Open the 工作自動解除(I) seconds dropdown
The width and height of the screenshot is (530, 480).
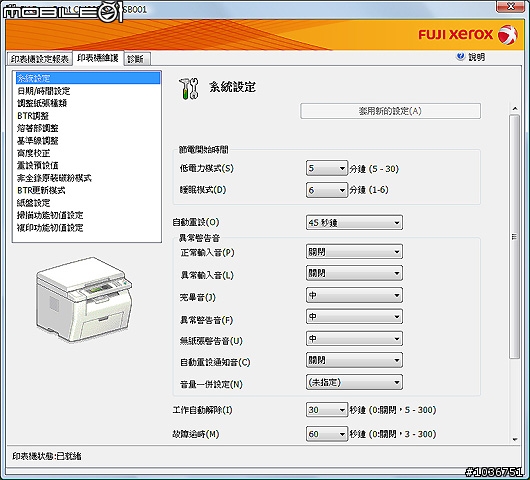point(327,410)
